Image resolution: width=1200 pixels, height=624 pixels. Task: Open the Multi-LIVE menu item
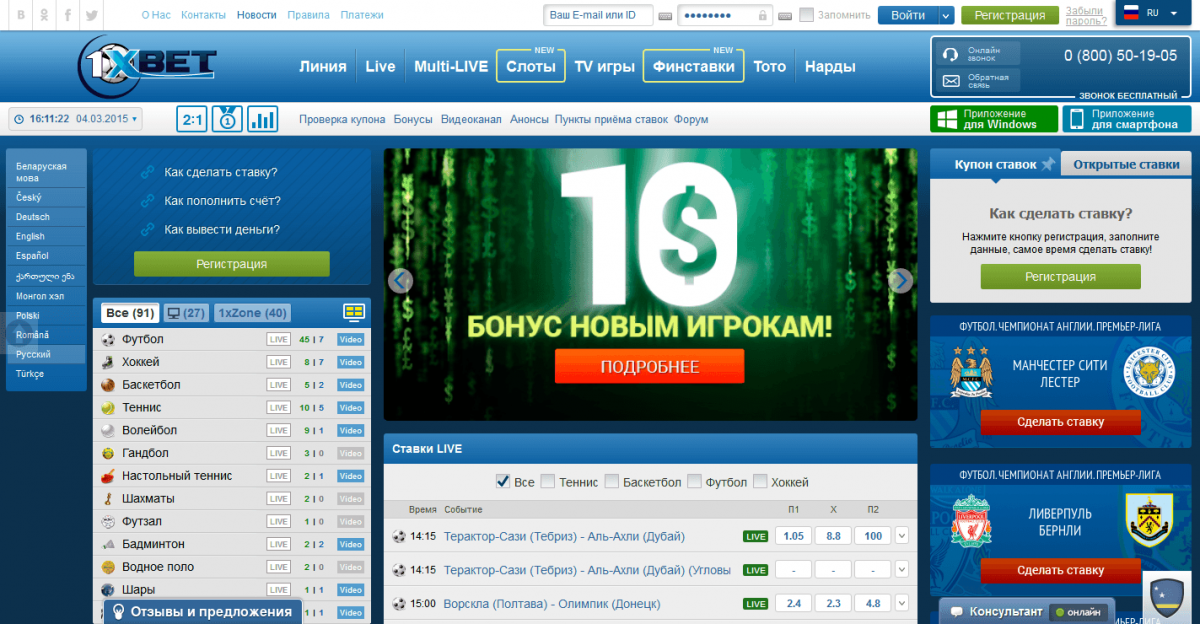(451, 67)
